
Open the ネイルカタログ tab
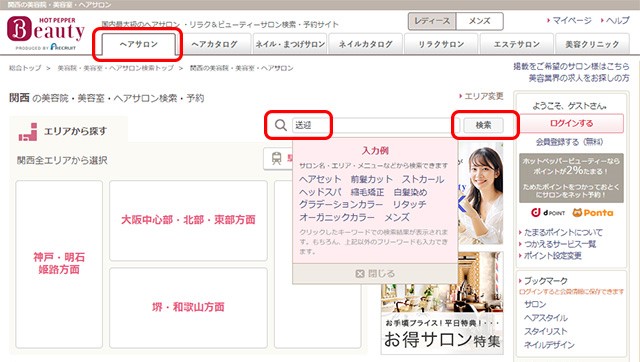[x=365, y=44]
